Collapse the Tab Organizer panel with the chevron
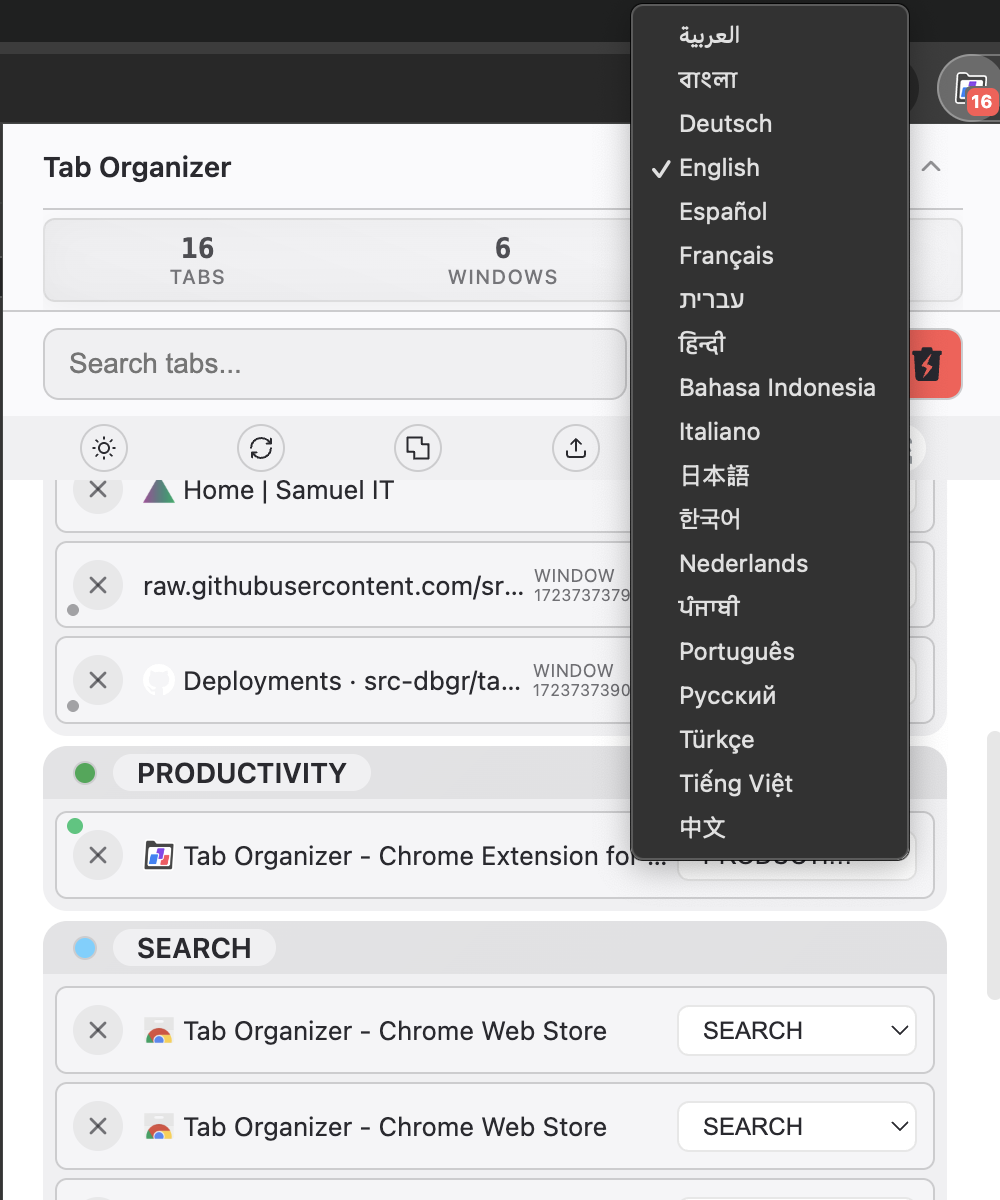1000x1200 pixels. coord(931,167)
